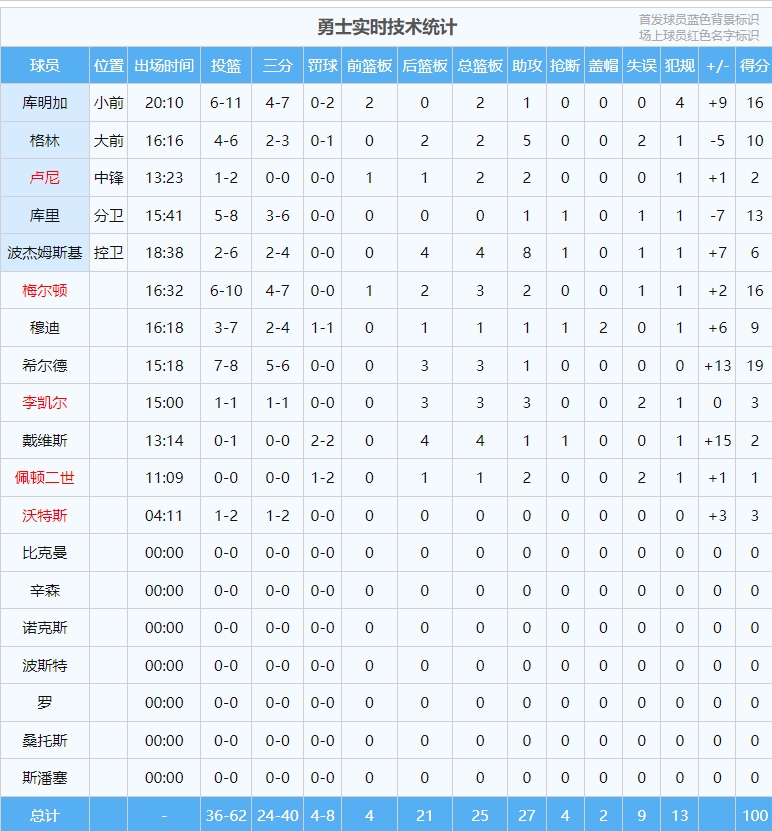Click the title 勇士实时技术统计

click(386, 27)
